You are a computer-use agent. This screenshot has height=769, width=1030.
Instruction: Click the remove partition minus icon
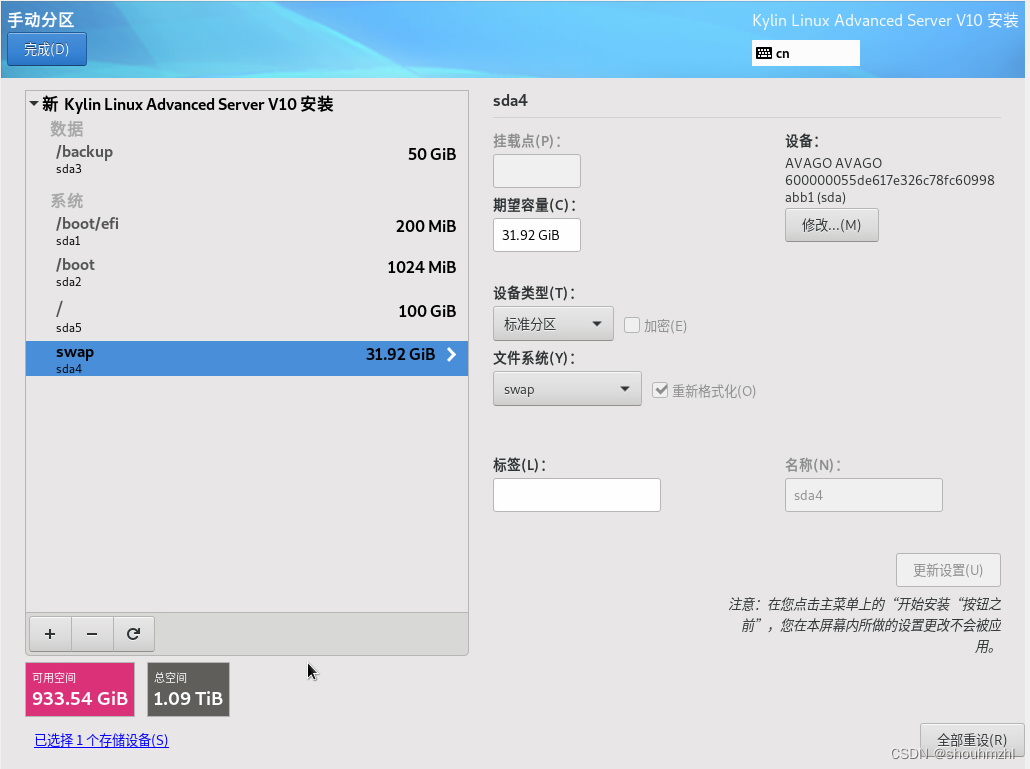tap(92, 634)
